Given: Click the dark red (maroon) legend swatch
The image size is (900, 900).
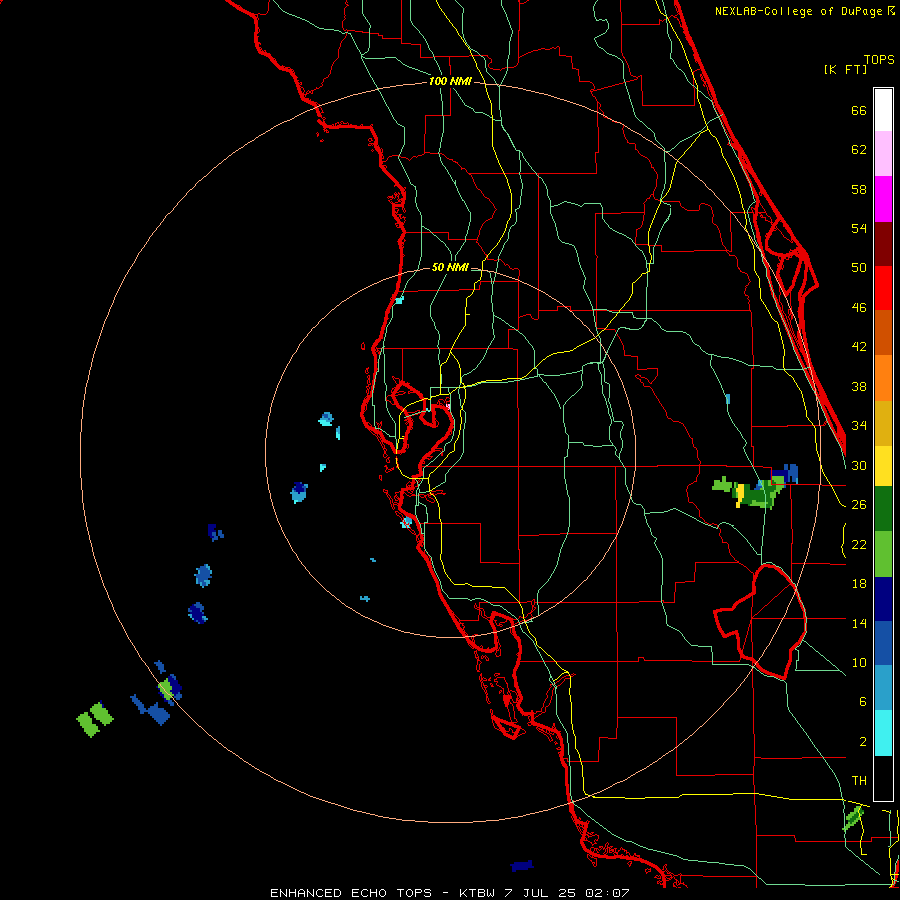Looking at the screenshot, I should (883, 244).
